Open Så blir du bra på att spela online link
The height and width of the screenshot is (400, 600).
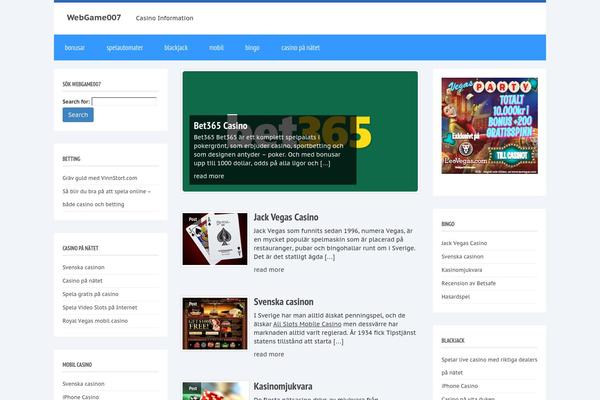[107, 198]
